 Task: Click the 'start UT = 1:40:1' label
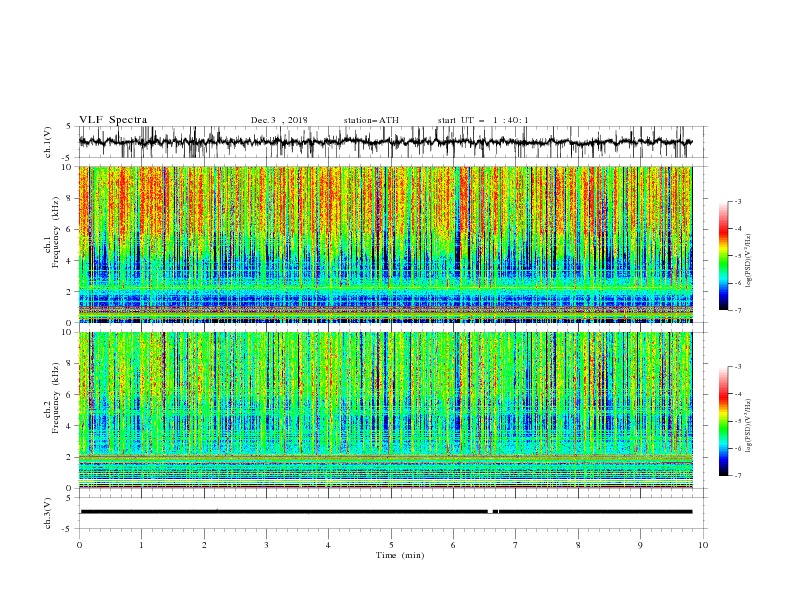click(483, 120)
